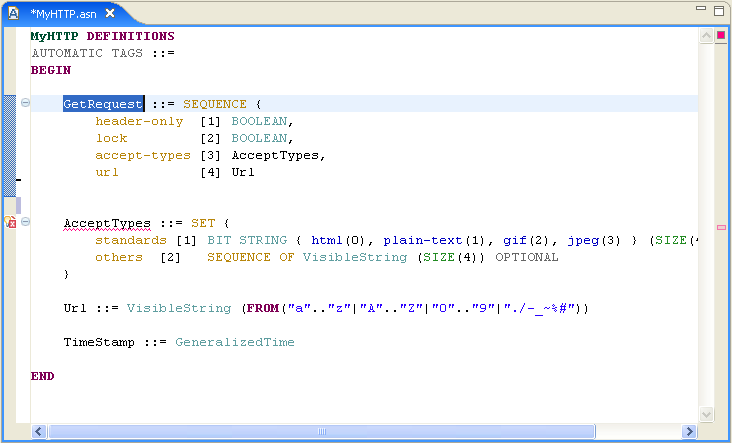The image size is (732, 443).
Task: Click the ASN file icon on the editor tab
Action: [x=14, y=12]
